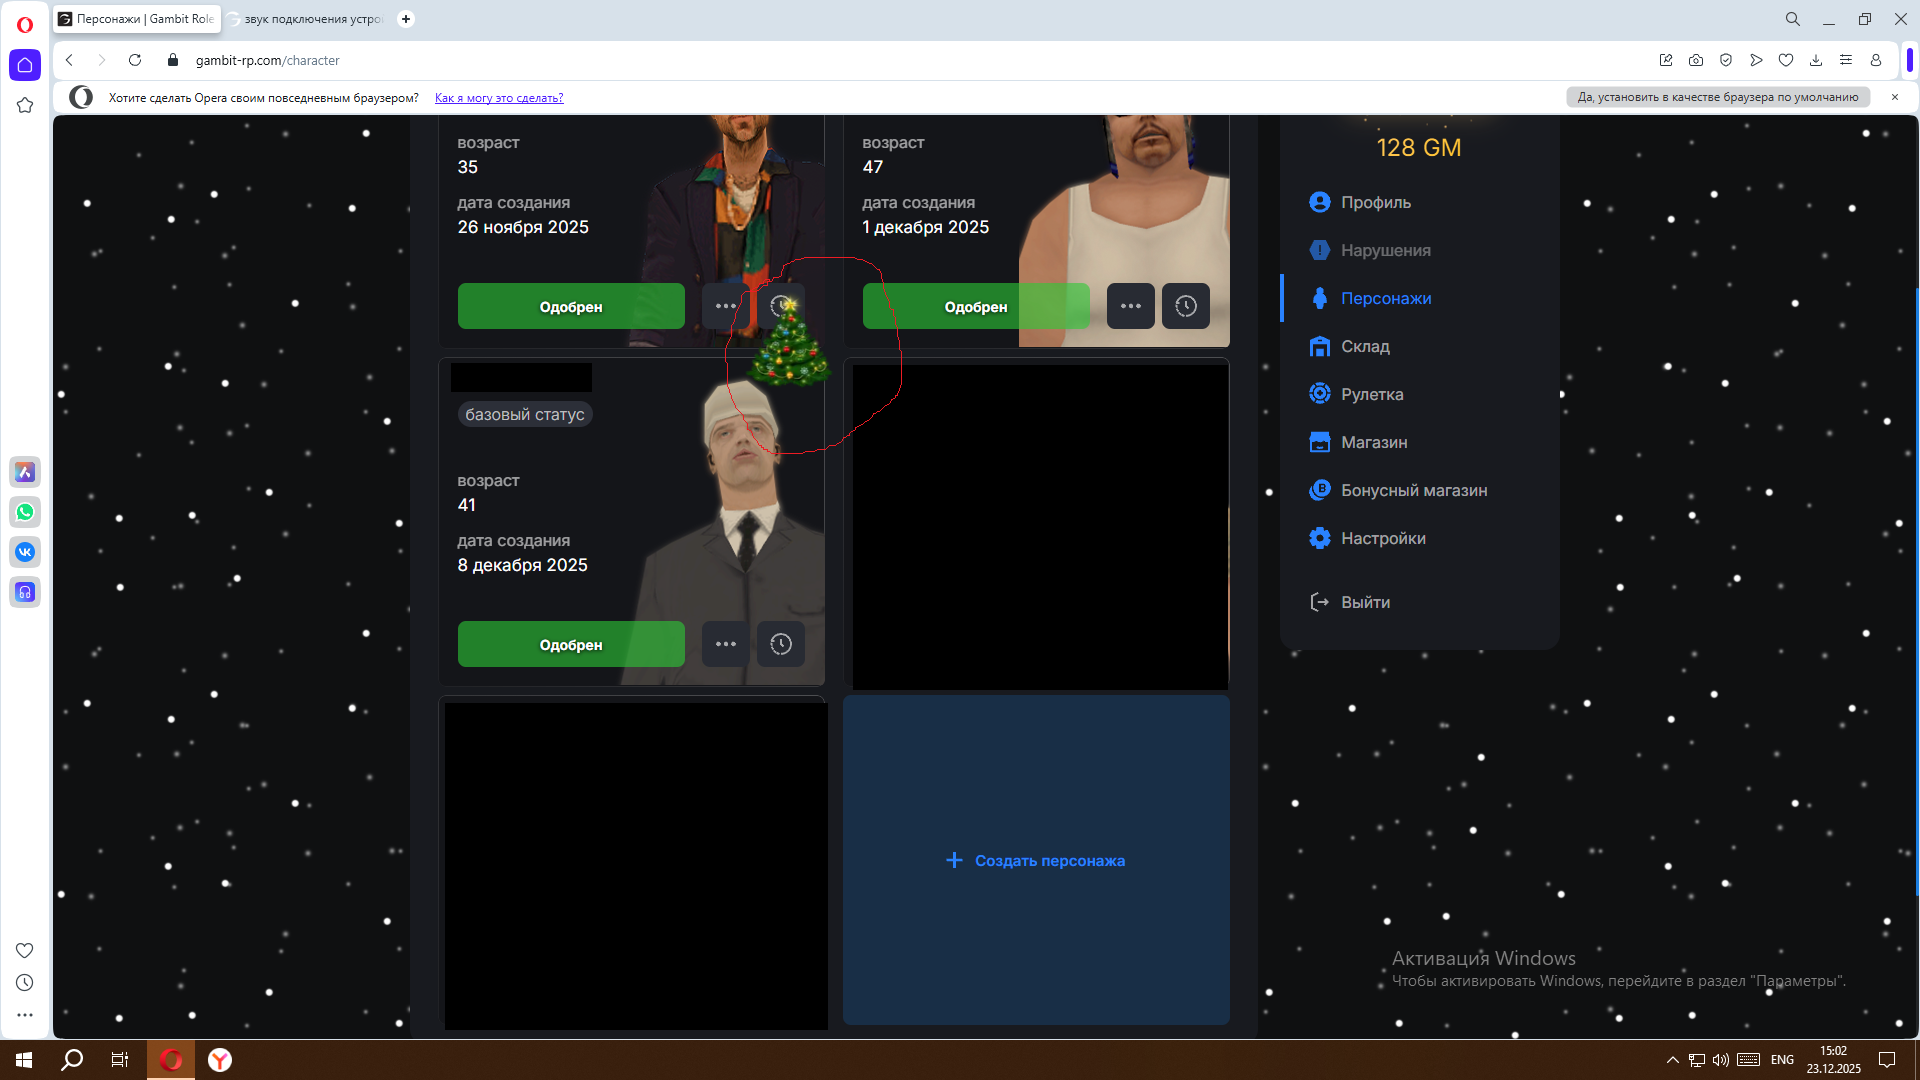
Task: Open history clock for 47-year-old character
Action: [1185, 306]
